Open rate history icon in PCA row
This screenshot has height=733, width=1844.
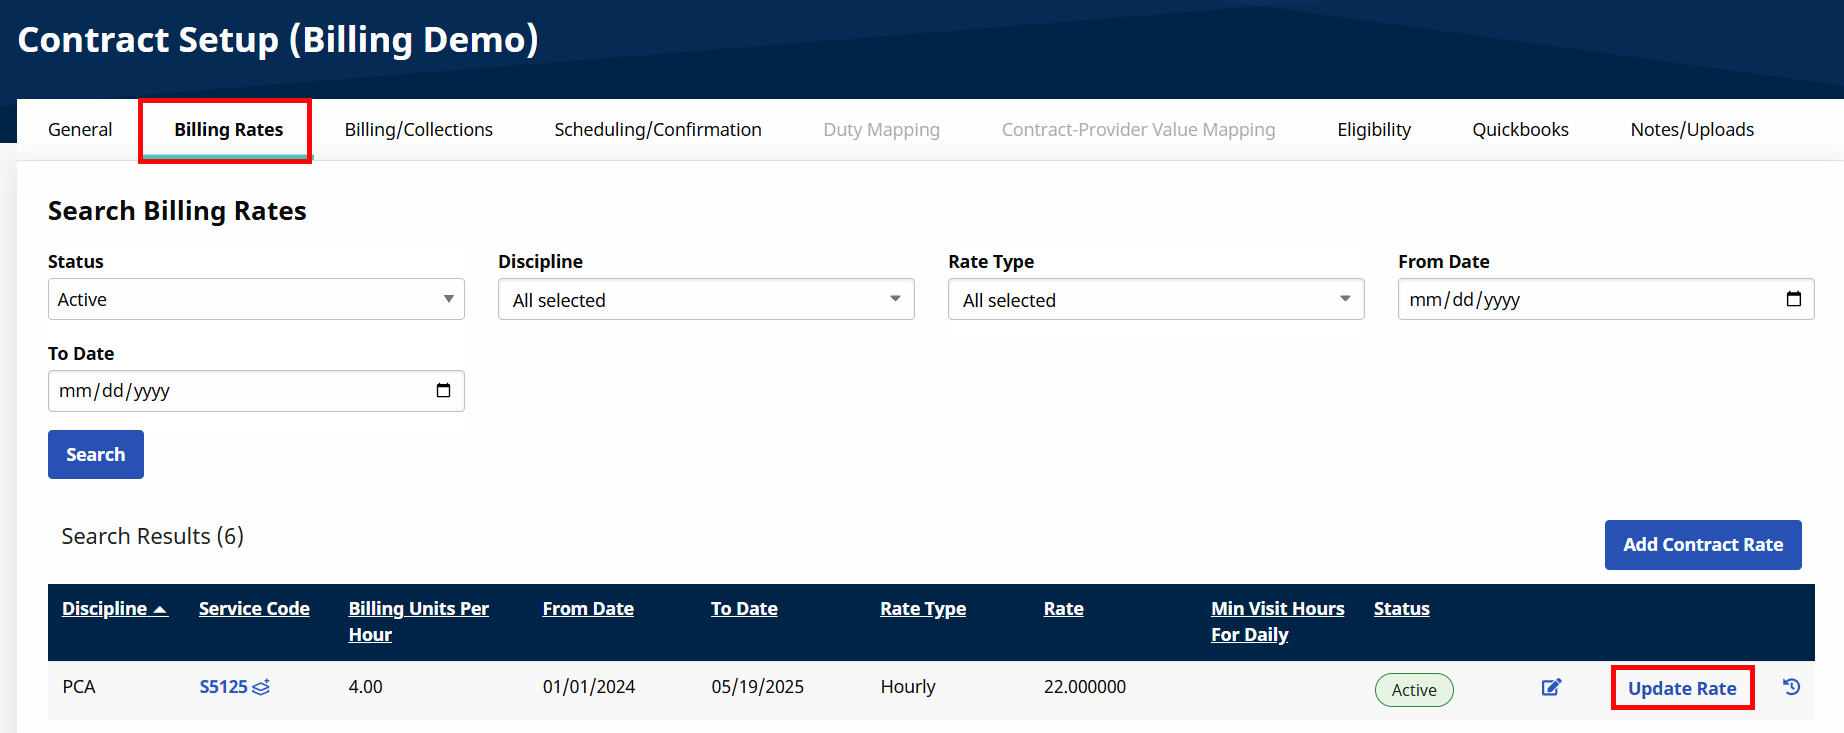click(1791, 687)
